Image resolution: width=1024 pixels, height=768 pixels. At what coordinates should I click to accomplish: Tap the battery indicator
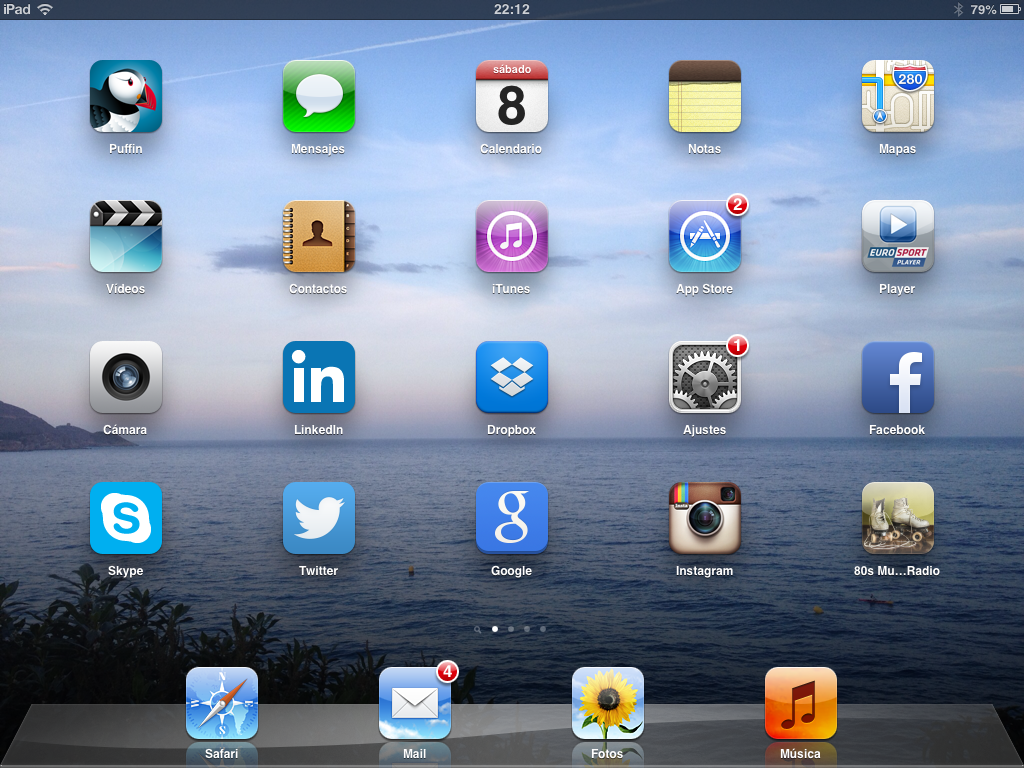(1010, 9)
